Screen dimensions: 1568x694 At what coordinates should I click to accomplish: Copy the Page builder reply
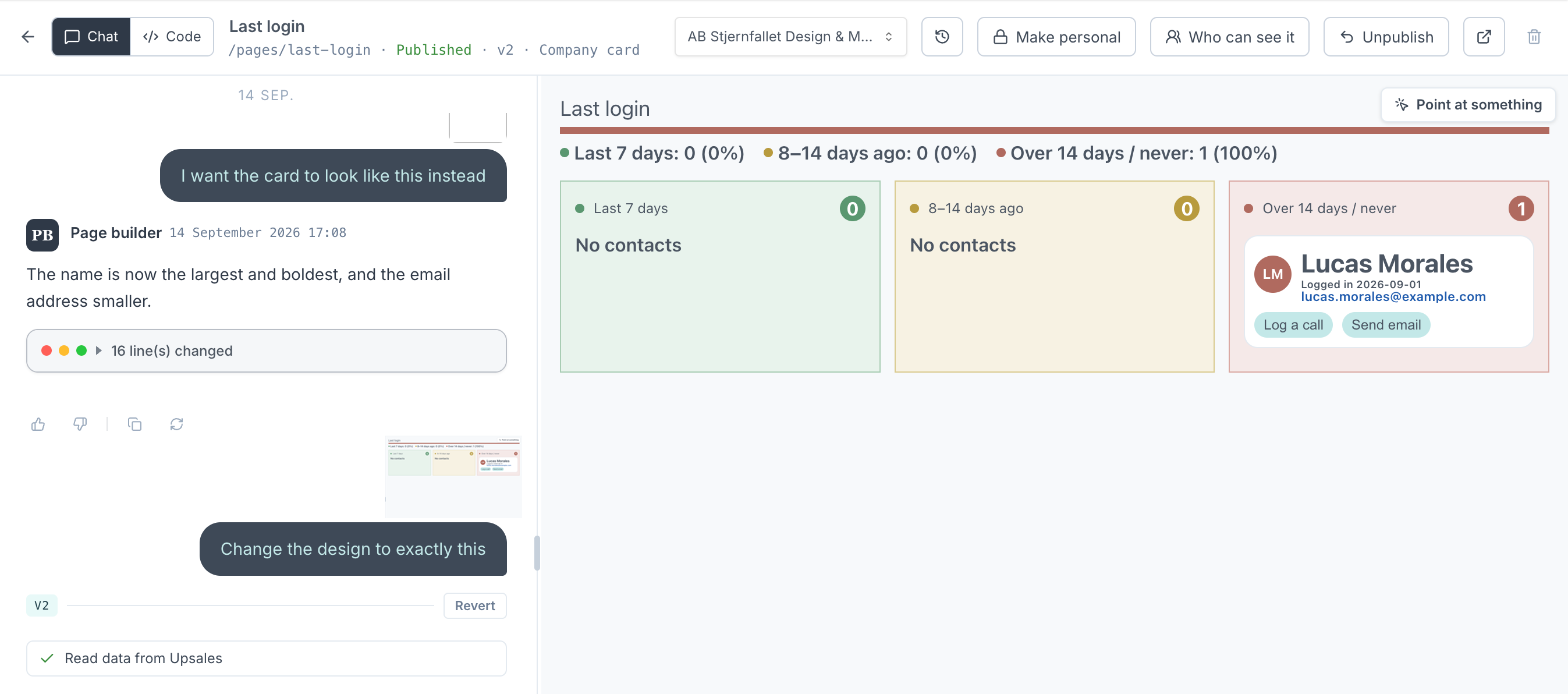(x=135, y=424)
